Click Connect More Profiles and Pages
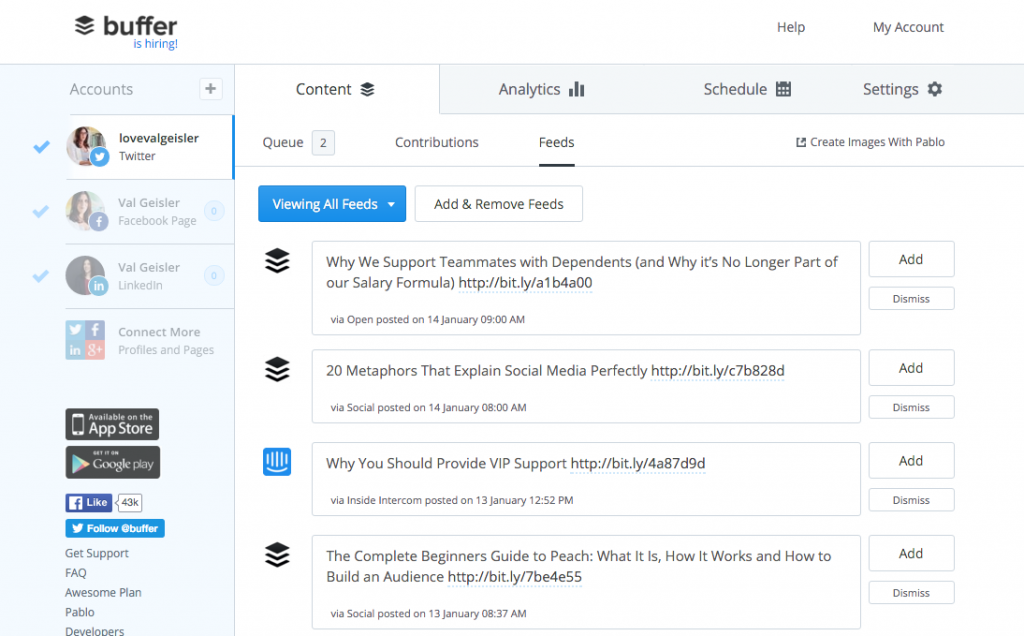1024x636 pixels. pyautogui.click(x=166, y=341)
